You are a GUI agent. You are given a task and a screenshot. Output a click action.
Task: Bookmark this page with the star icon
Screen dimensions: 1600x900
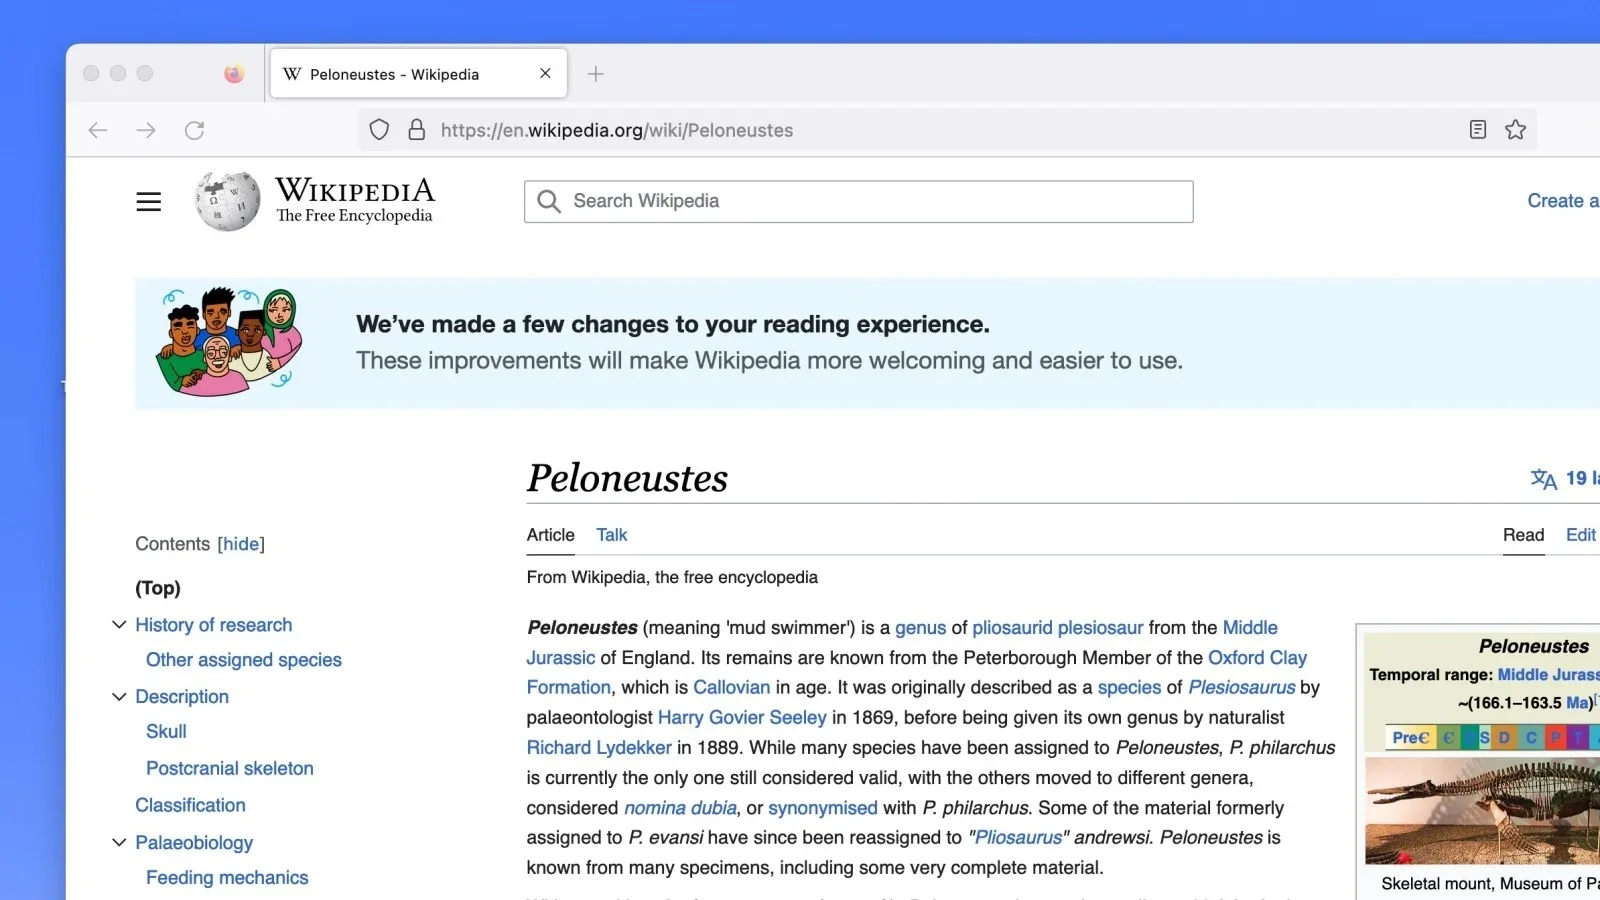tap(1515, 130)
